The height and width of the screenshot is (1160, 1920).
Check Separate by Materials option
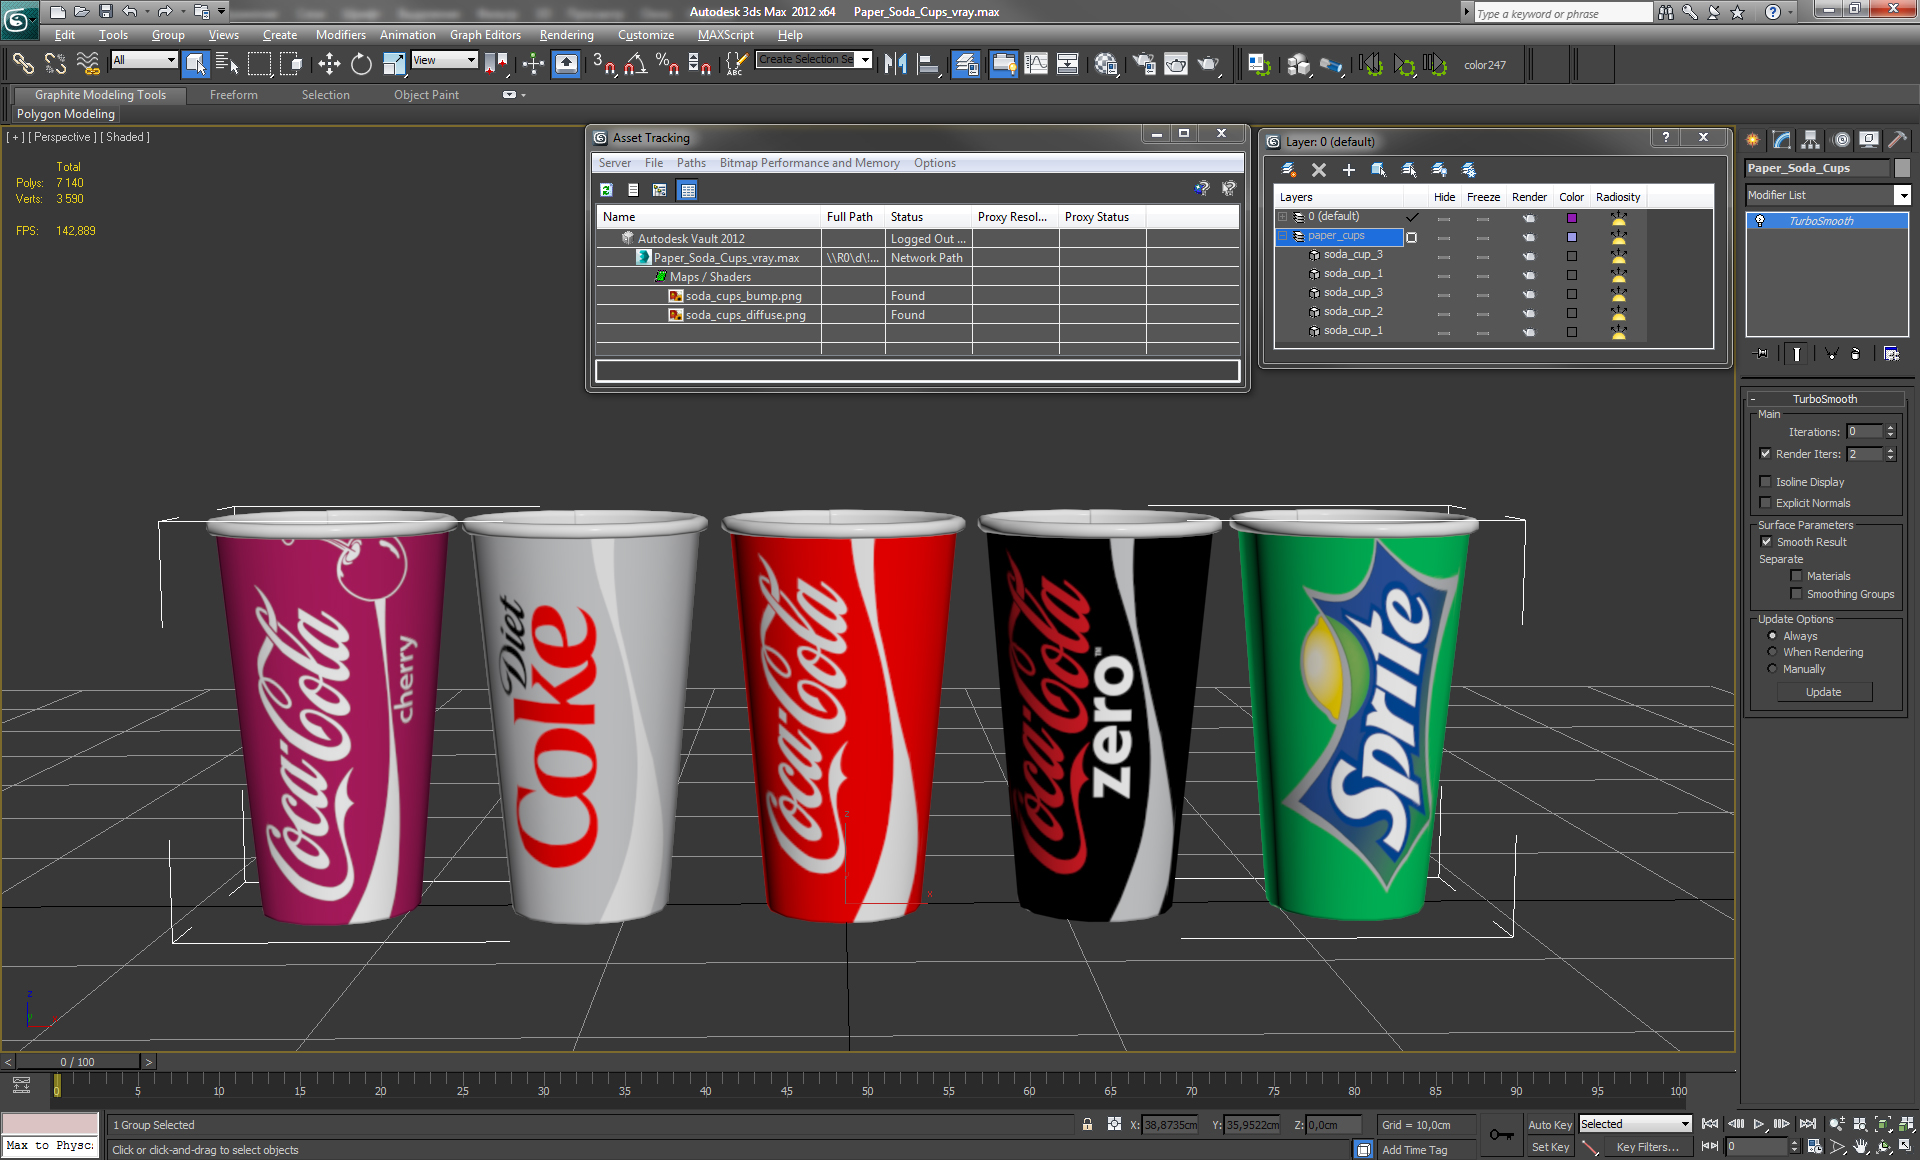1796,576
